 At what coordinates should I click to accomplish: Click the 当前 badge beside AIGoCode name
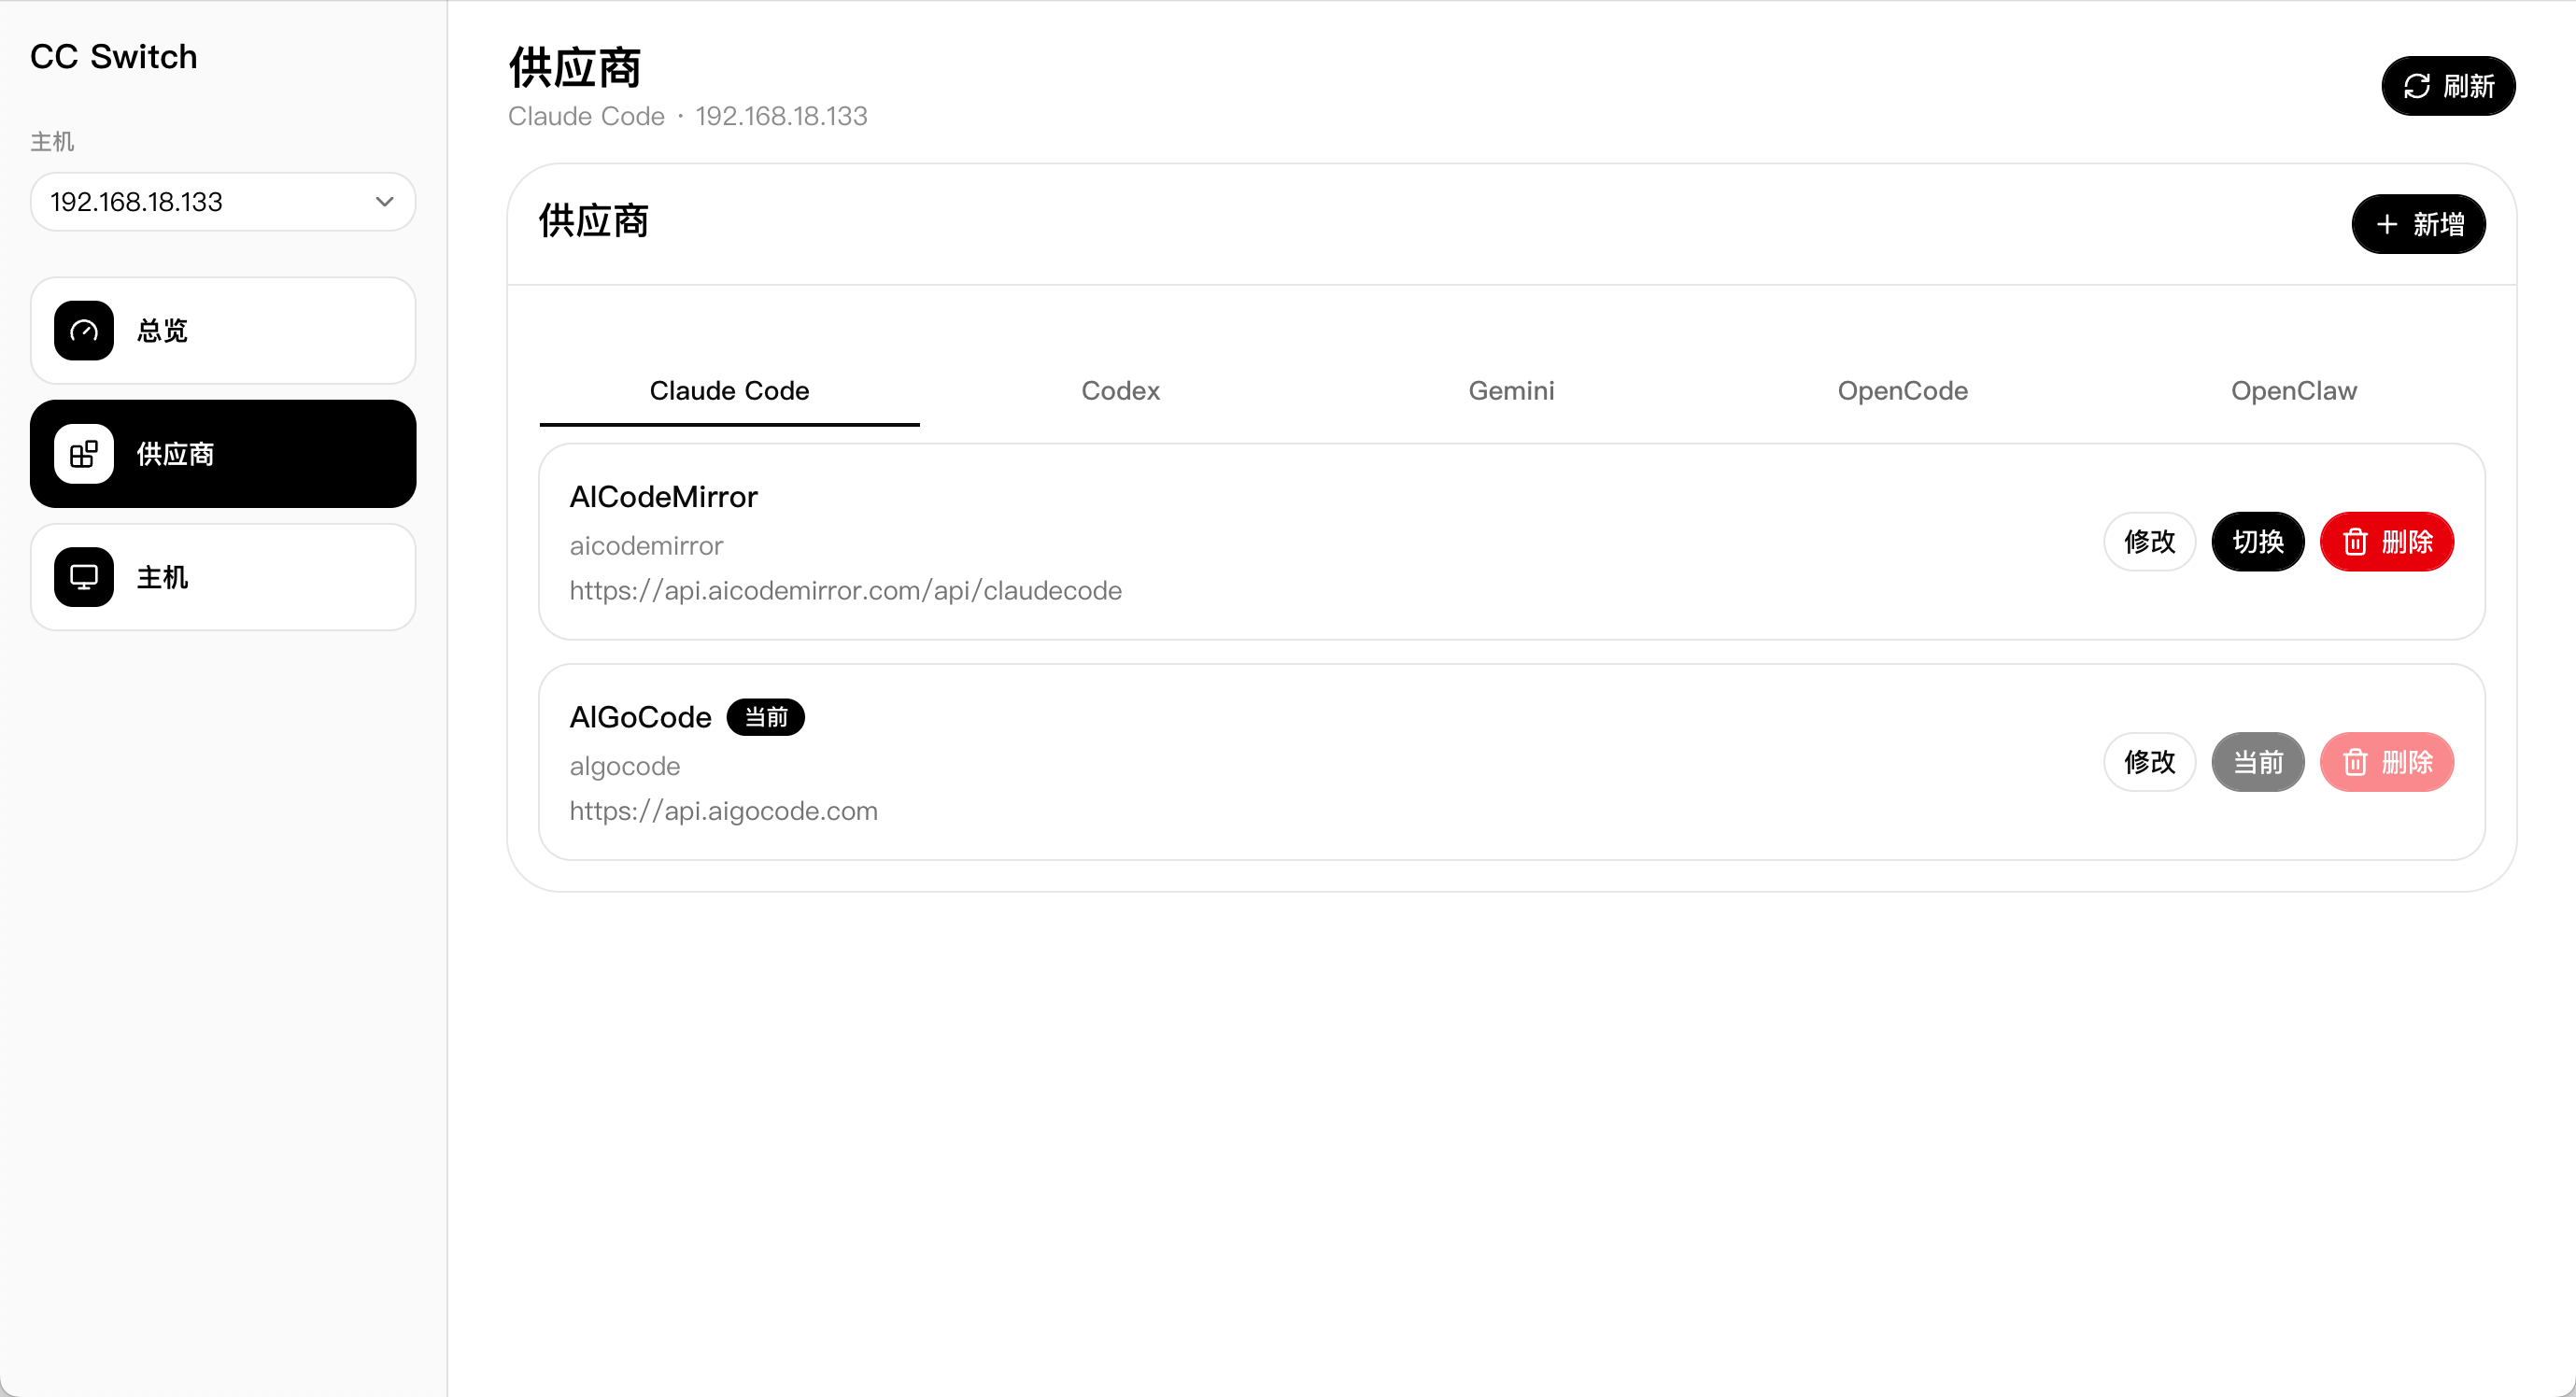click(765, 717)
